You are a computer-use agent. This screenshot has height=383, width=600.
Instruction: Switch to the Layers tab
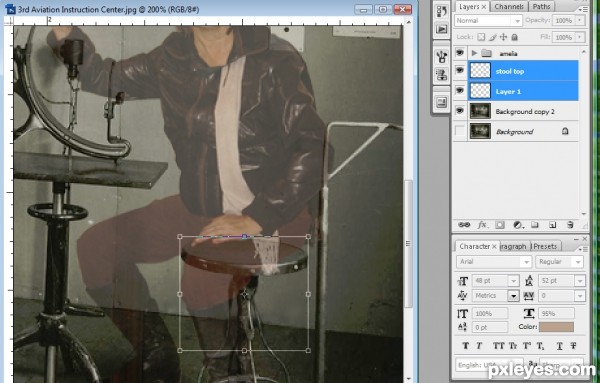469,7
